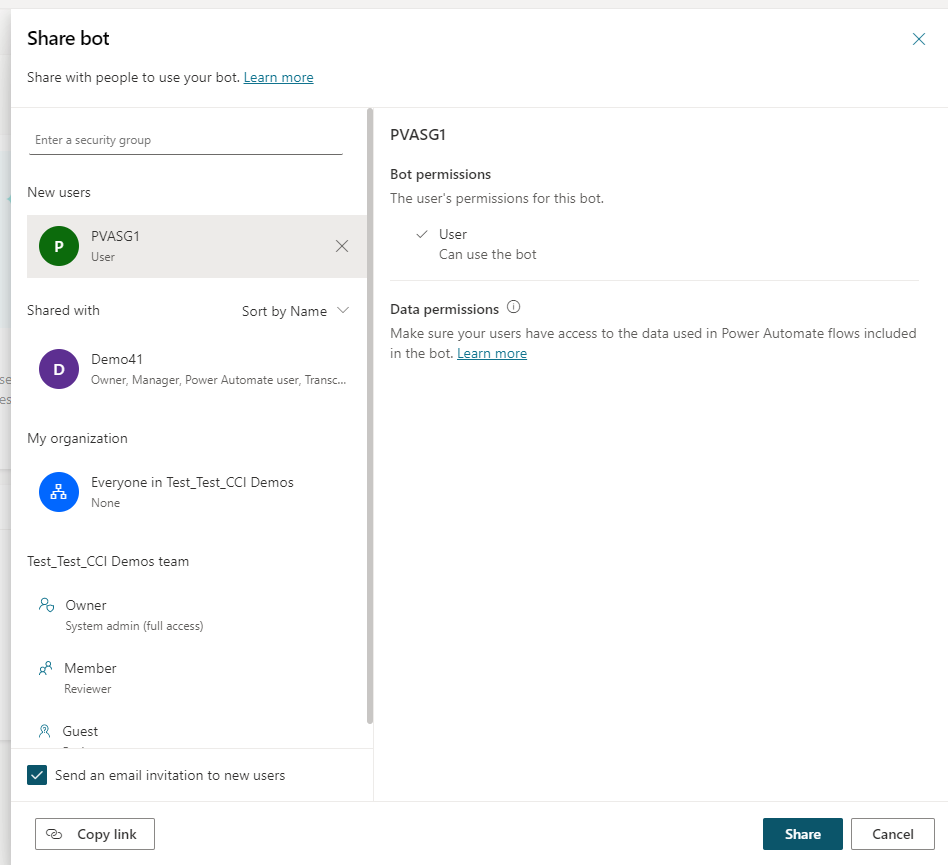Open the Learn more link under Share bot
Viewport: 948px width, 865px height.
point(278,77)
